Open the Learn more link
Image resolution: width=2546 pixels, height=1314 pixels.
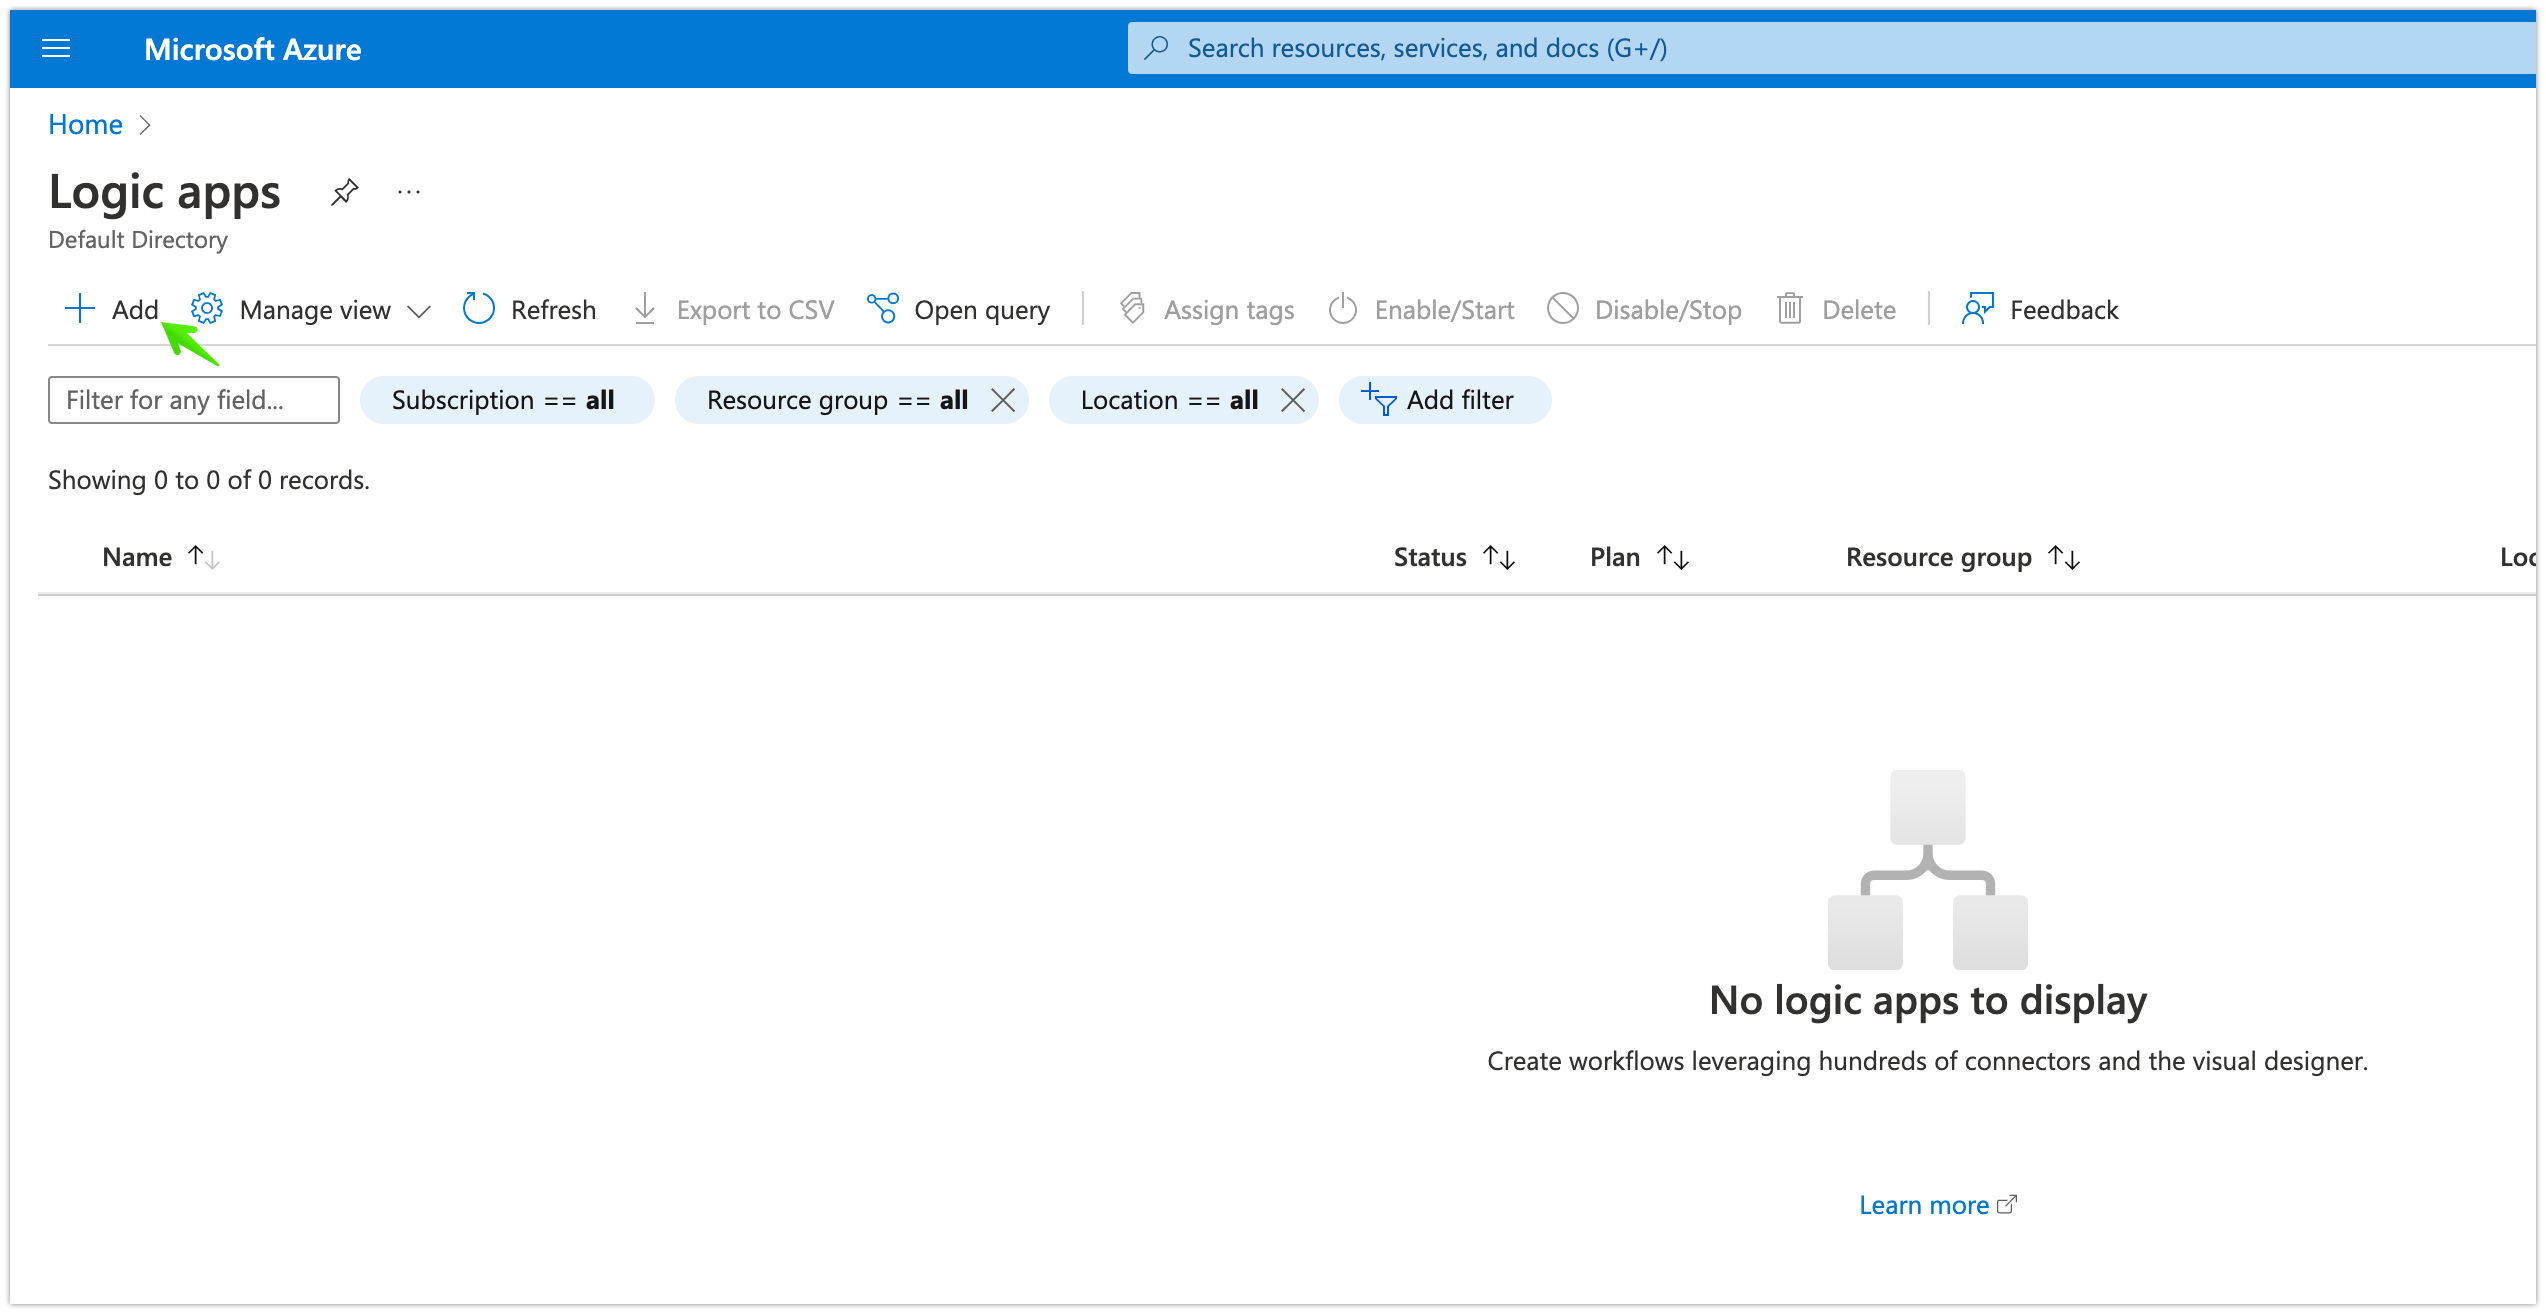pos(1937,1205)
